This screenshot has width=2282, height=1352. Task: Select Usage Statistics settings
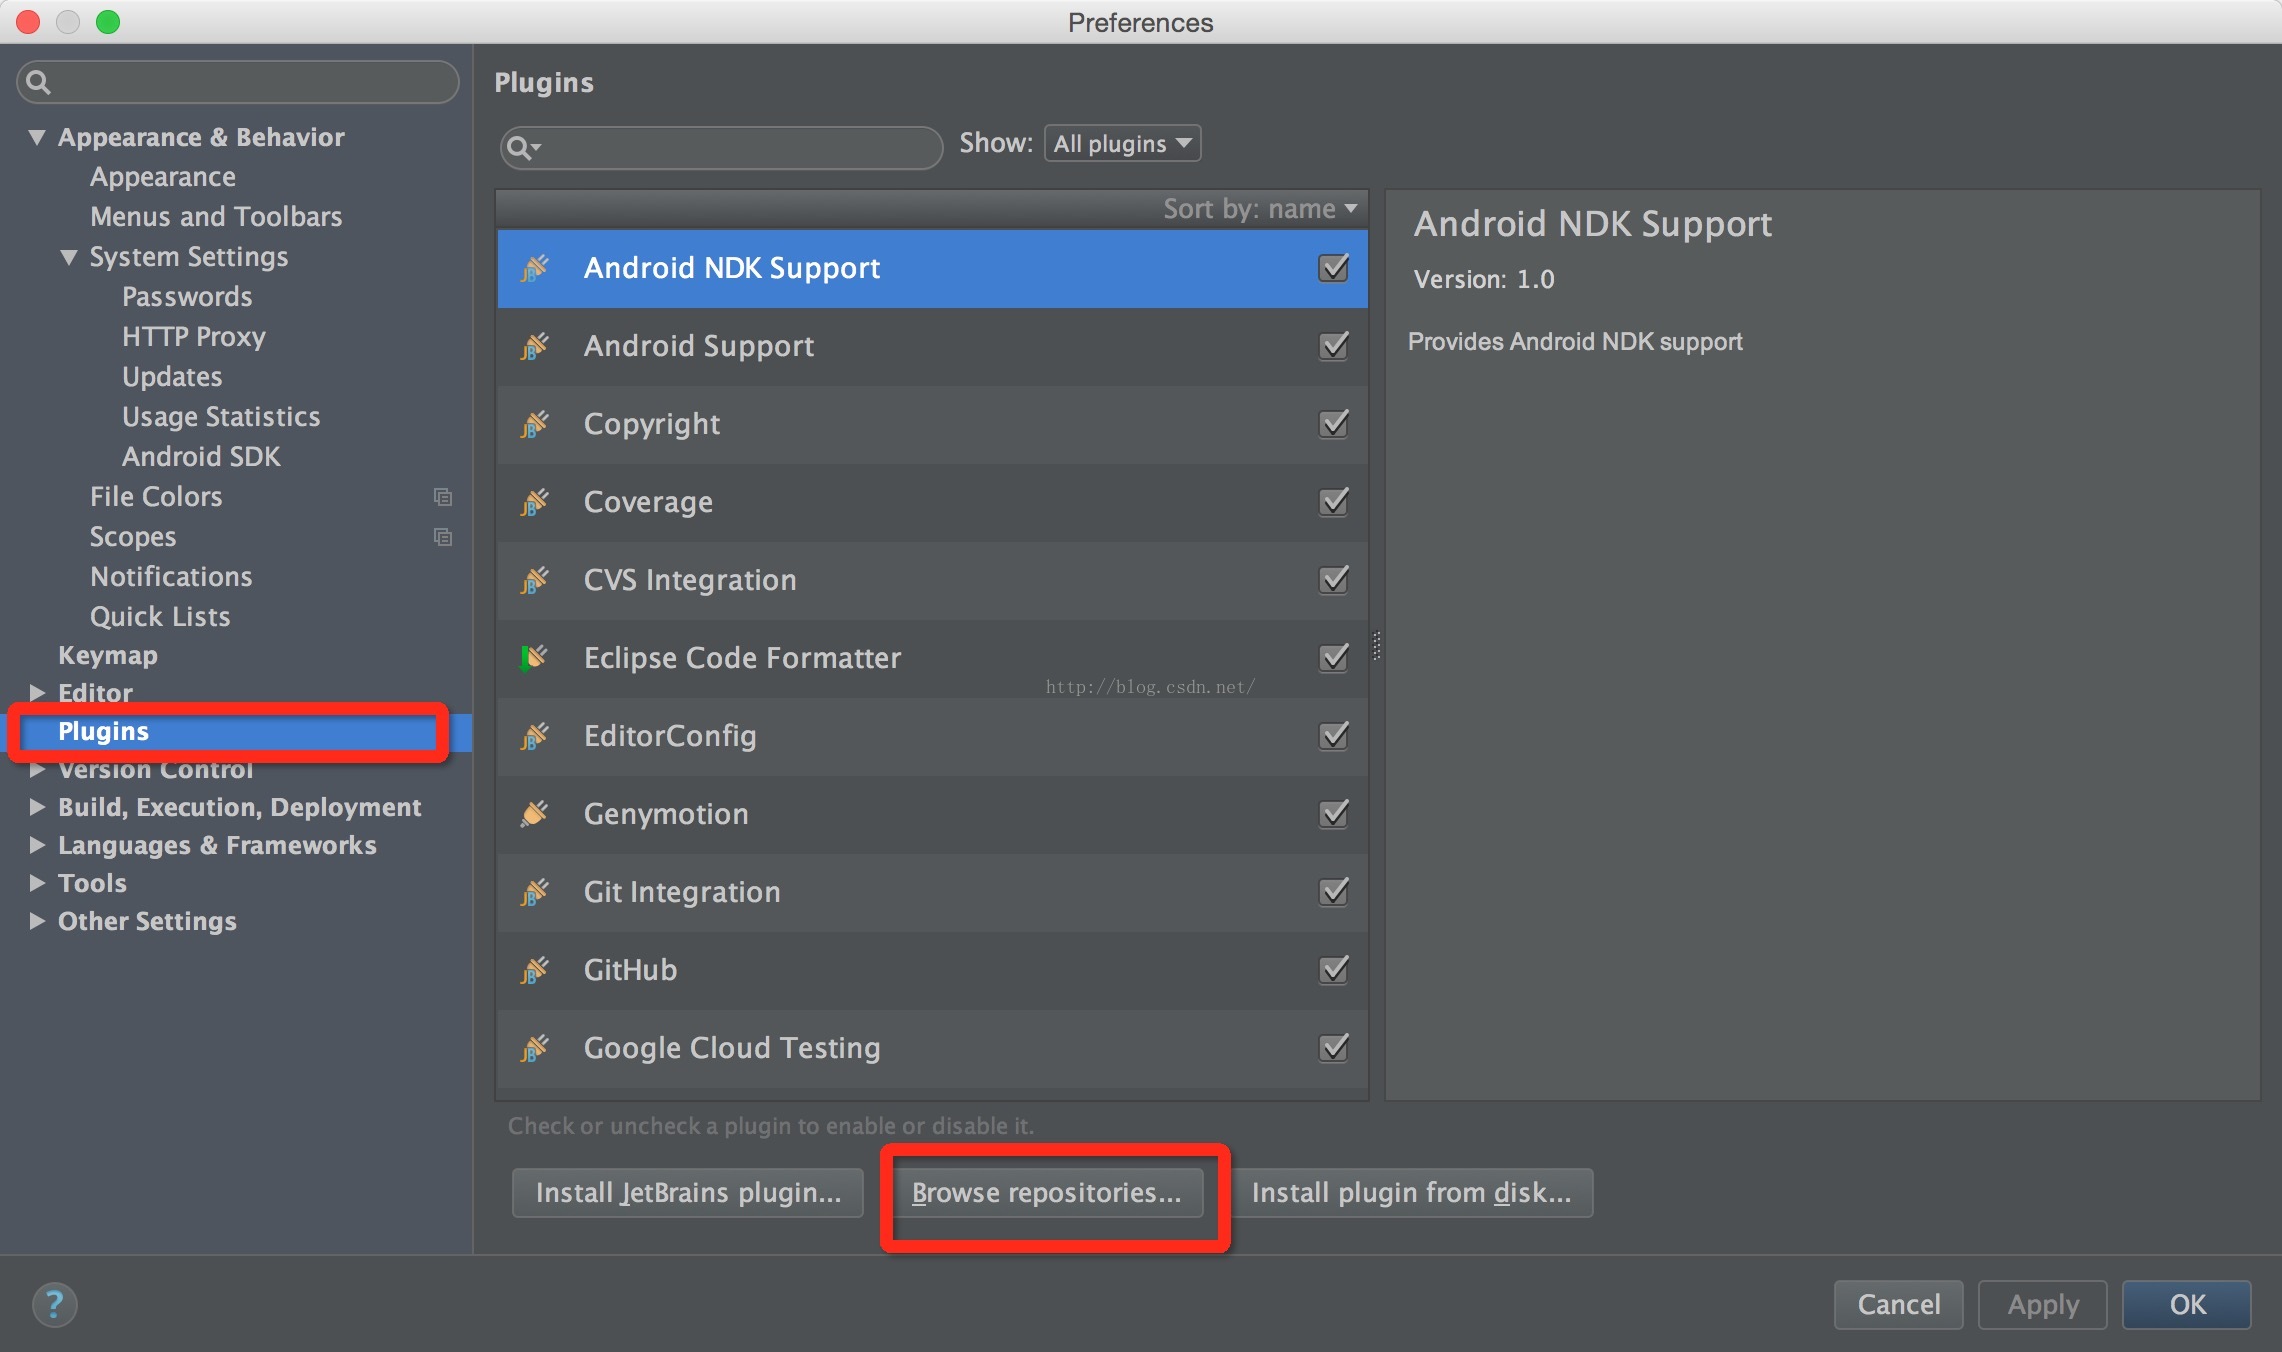point(221,417)
